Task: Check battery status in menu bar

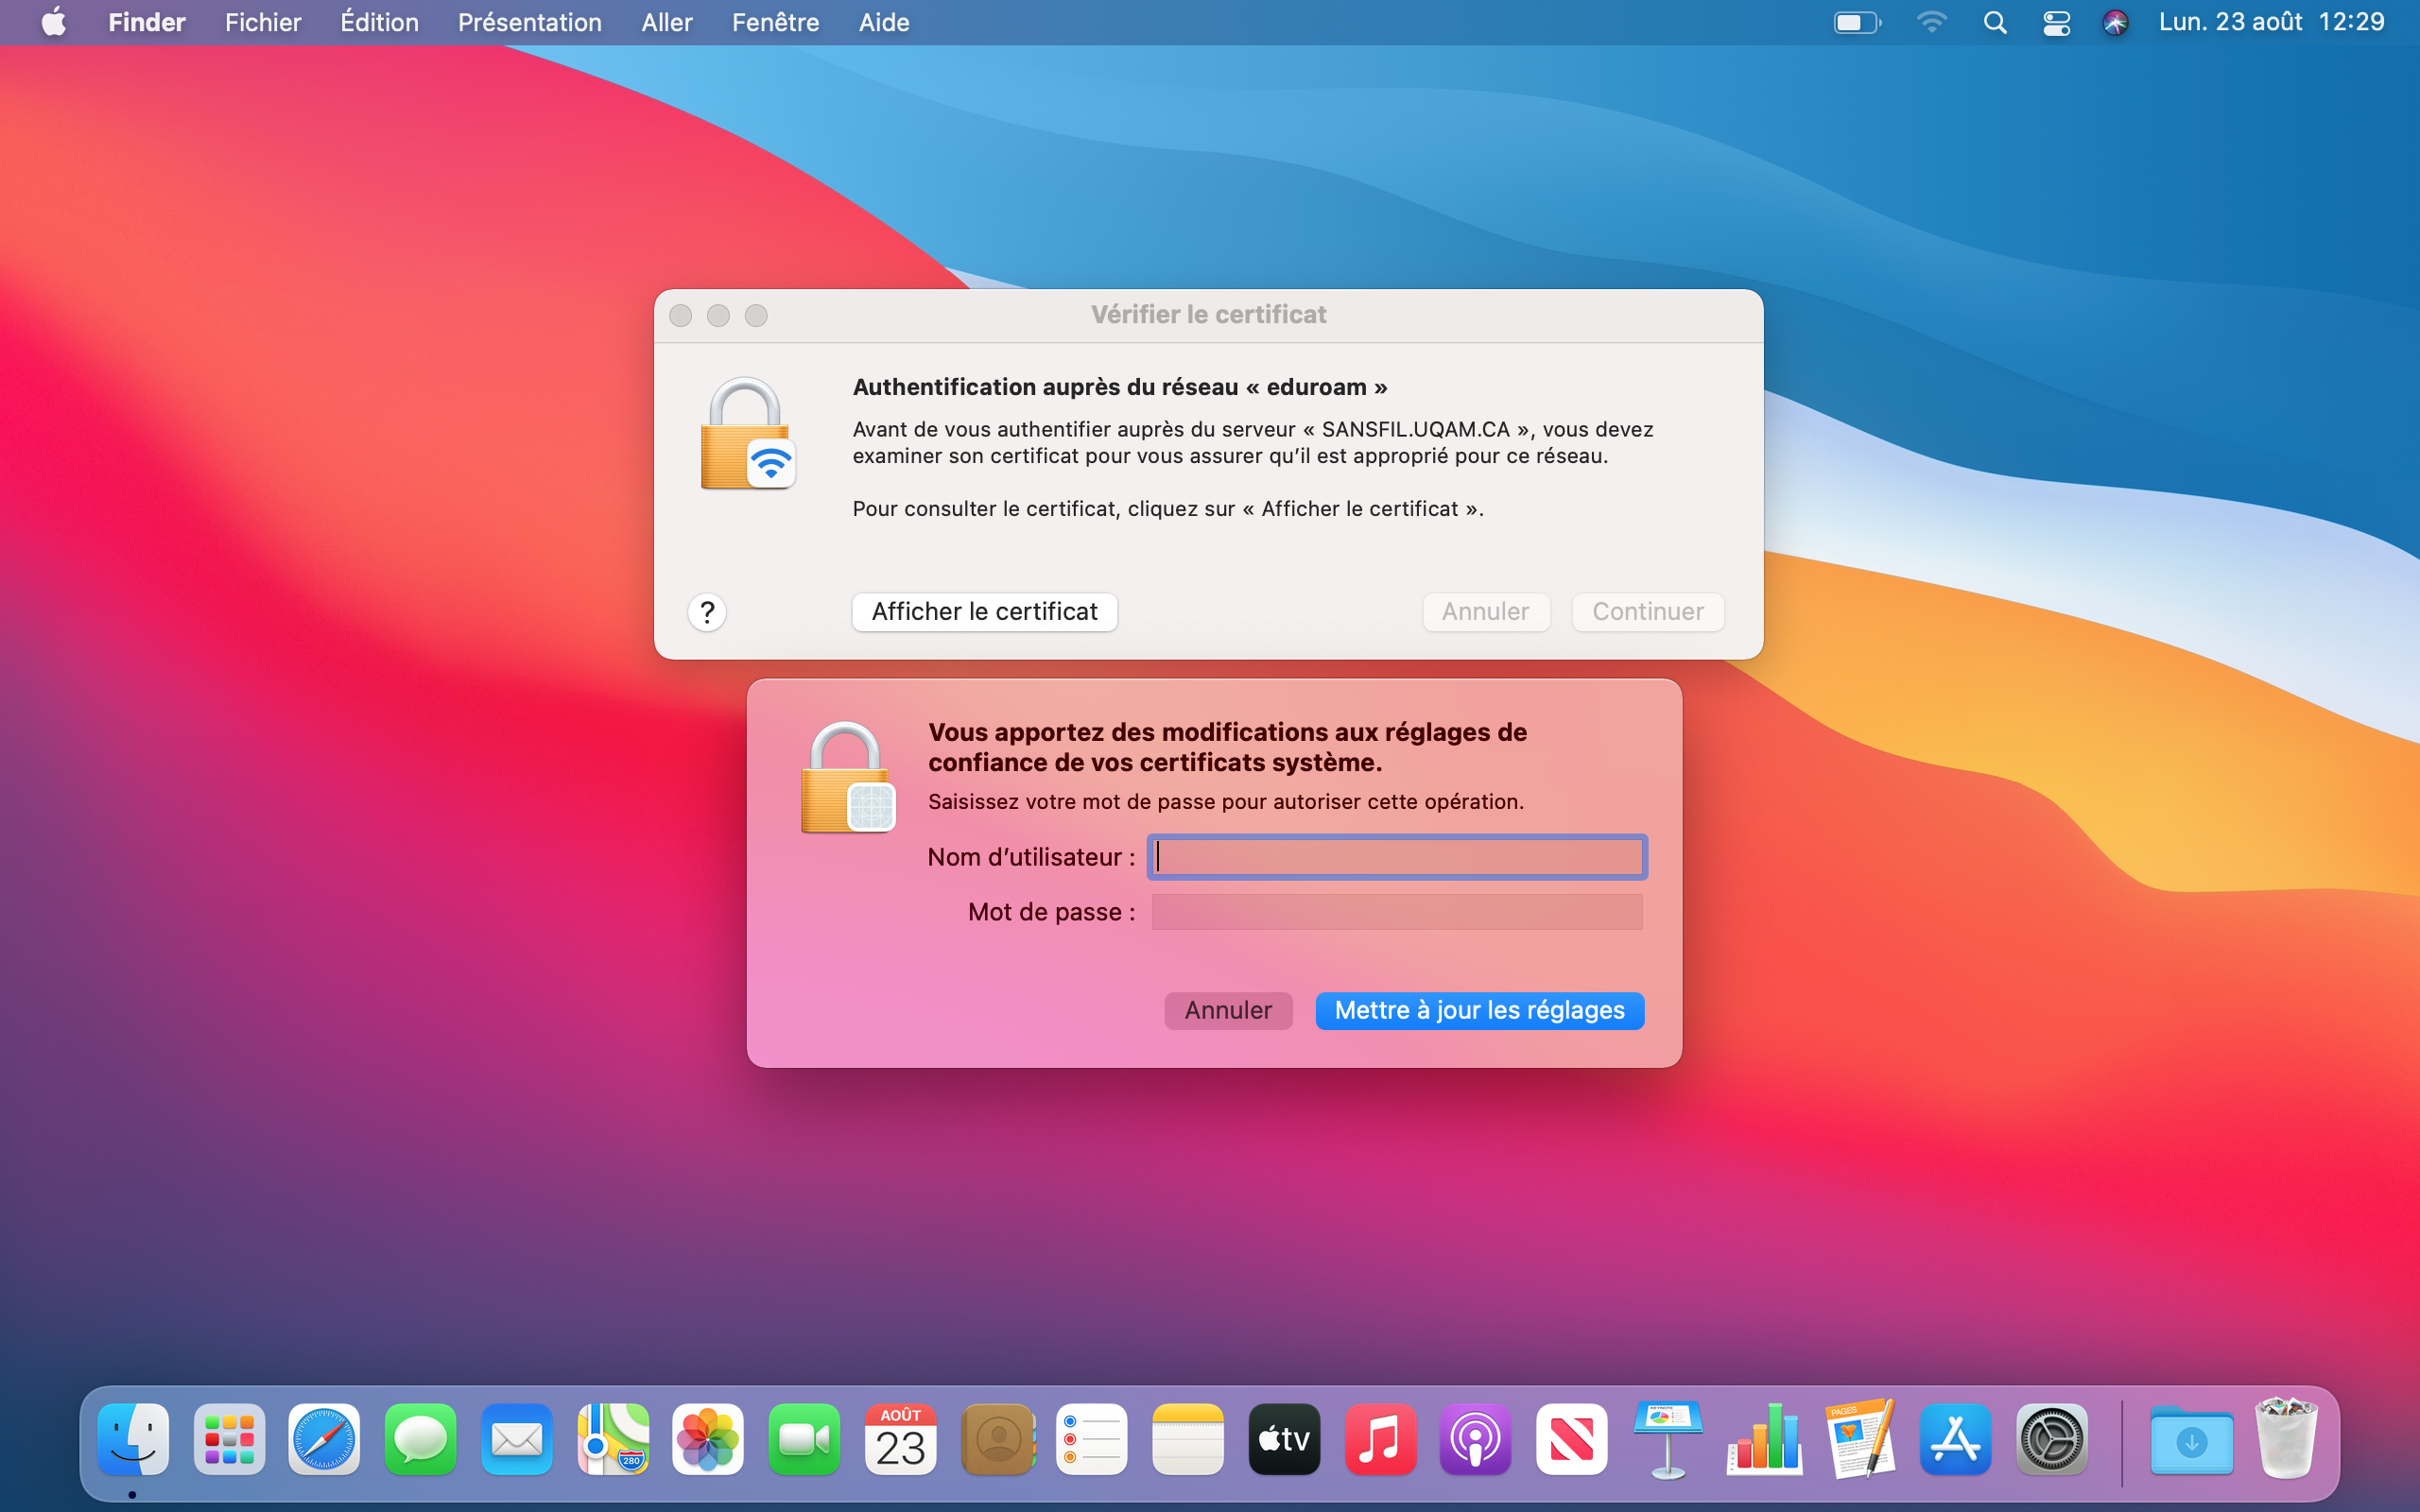Action: pyautogui.click(x=1857, y=22)
